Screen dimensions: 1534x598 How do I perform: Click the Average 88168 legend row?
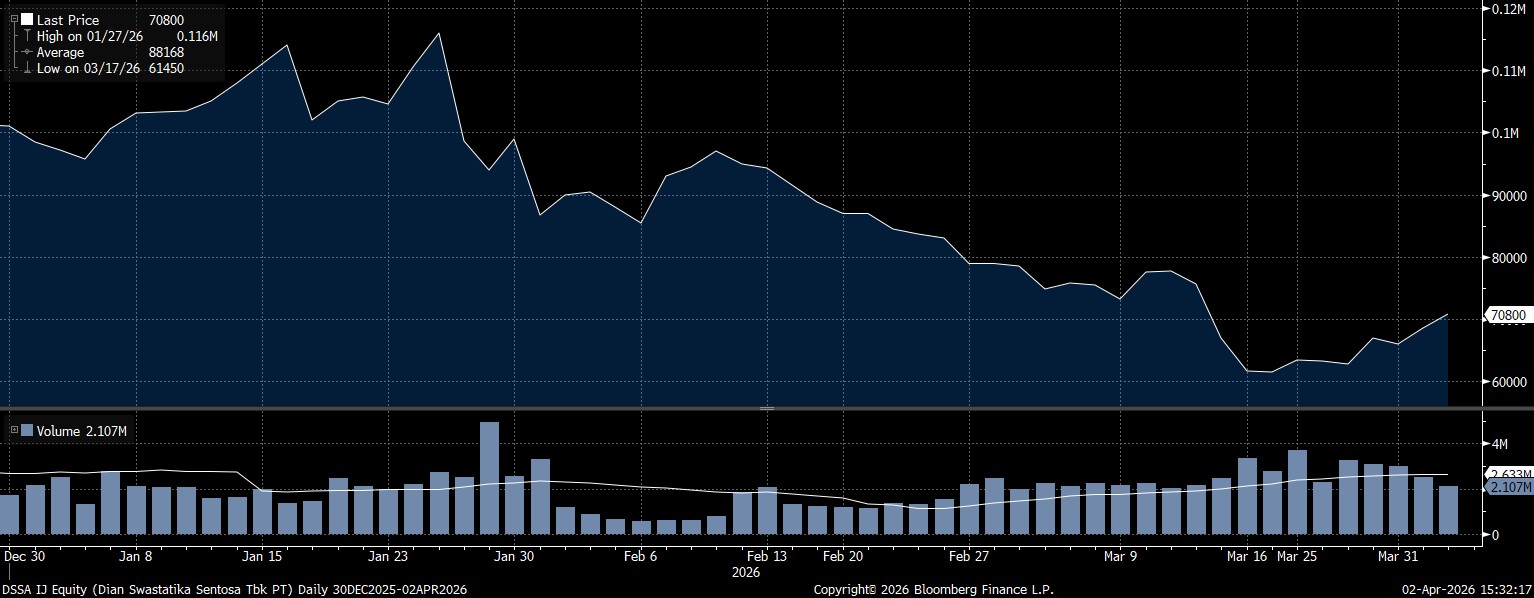[110, 52]
